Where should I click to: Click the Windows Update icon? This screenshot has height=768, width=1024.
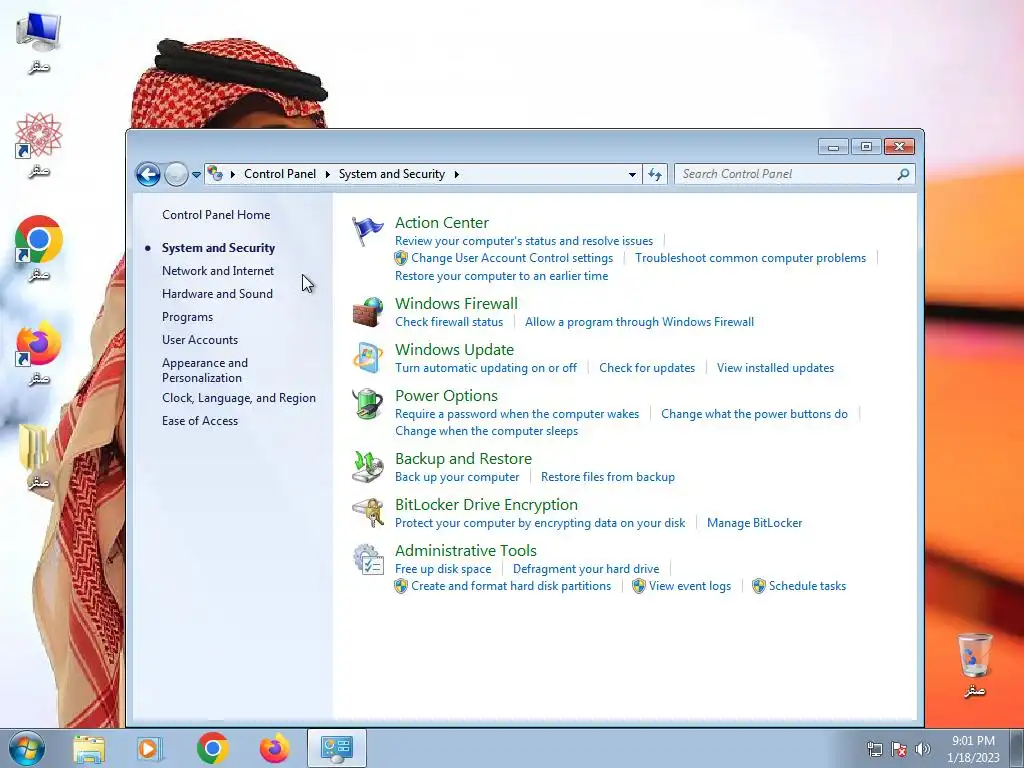368,357
